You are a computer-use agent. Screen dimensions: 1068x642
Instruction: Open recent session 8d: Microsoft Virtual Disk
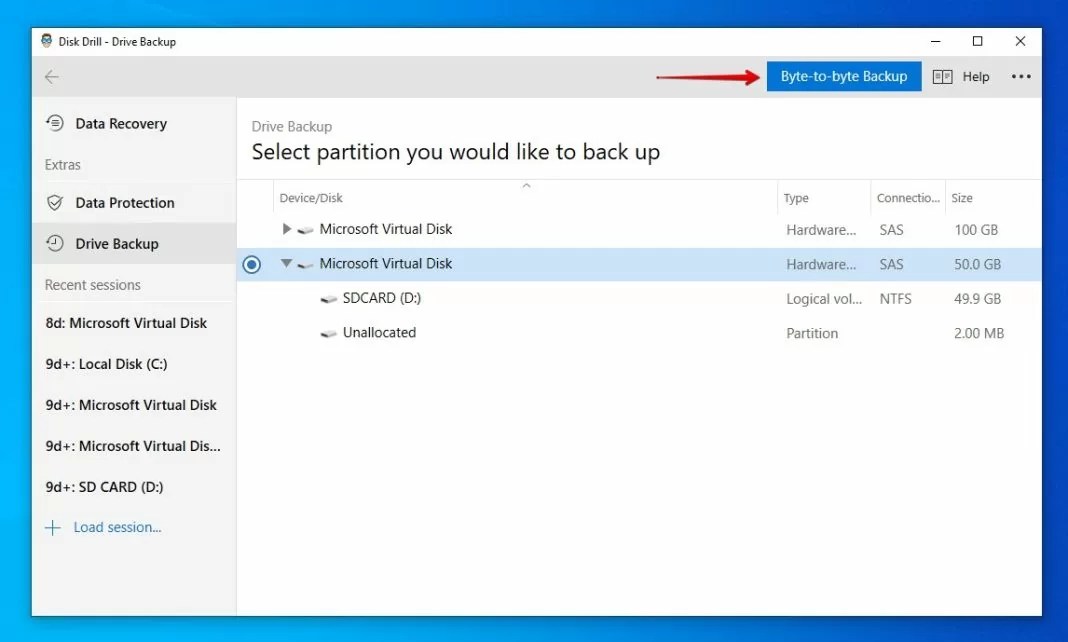[x=126, y=323]
